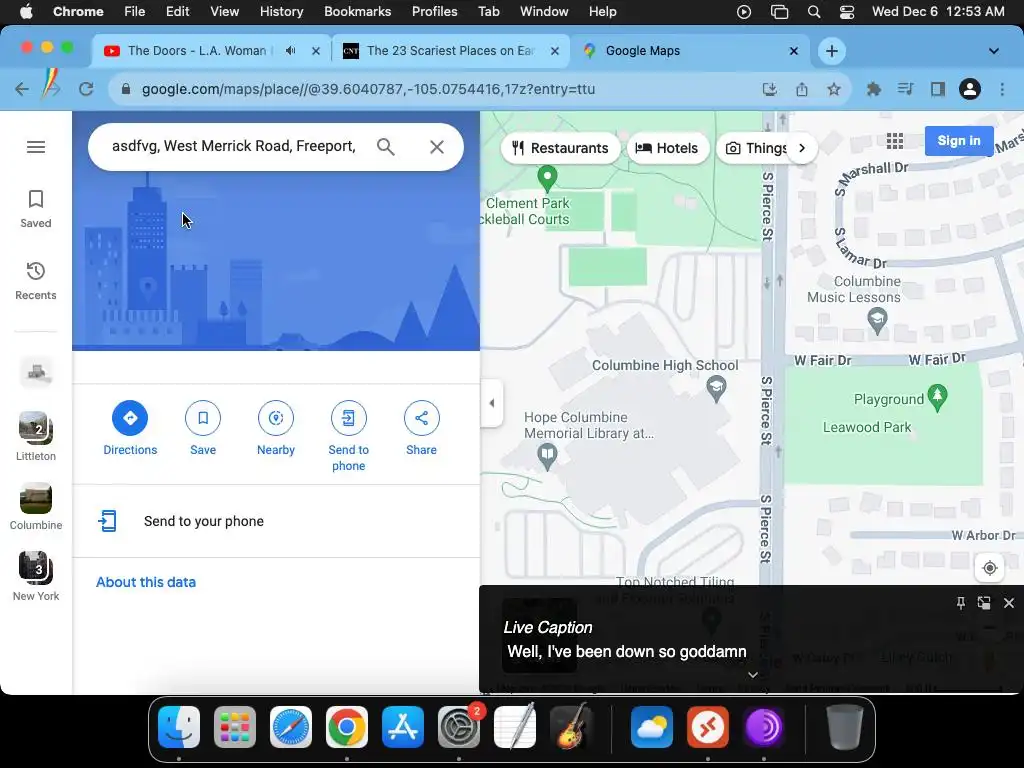Open the Google Maps hamburger menu
Image resolution: width=1024 pixels, height=768 pixels.
[x=36, y=147]
